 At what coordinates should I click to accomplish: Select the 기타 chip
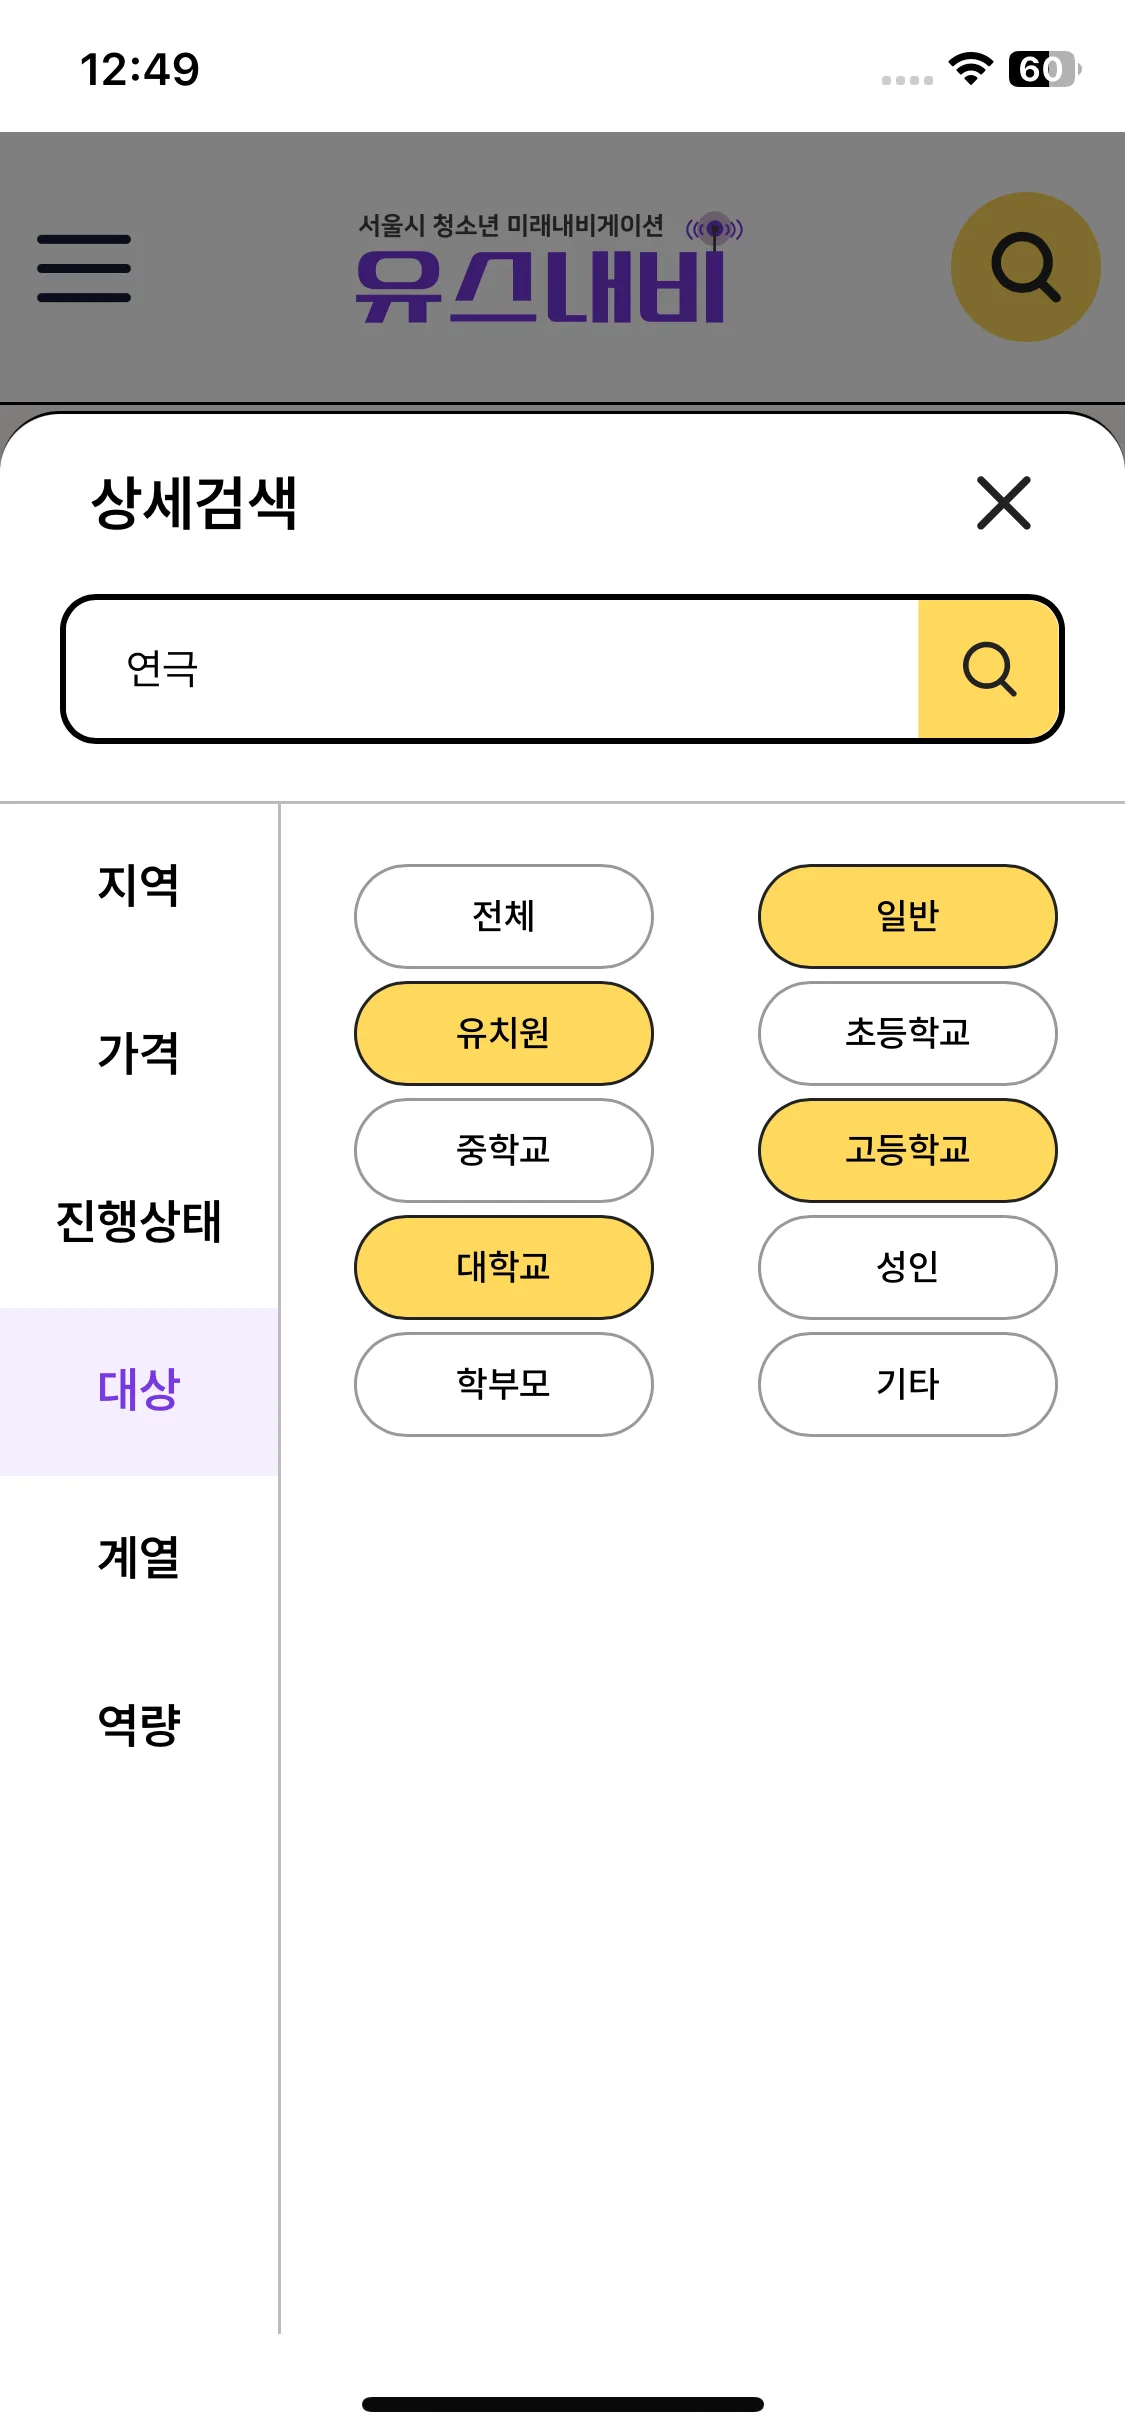click(x=908, y=1384)
